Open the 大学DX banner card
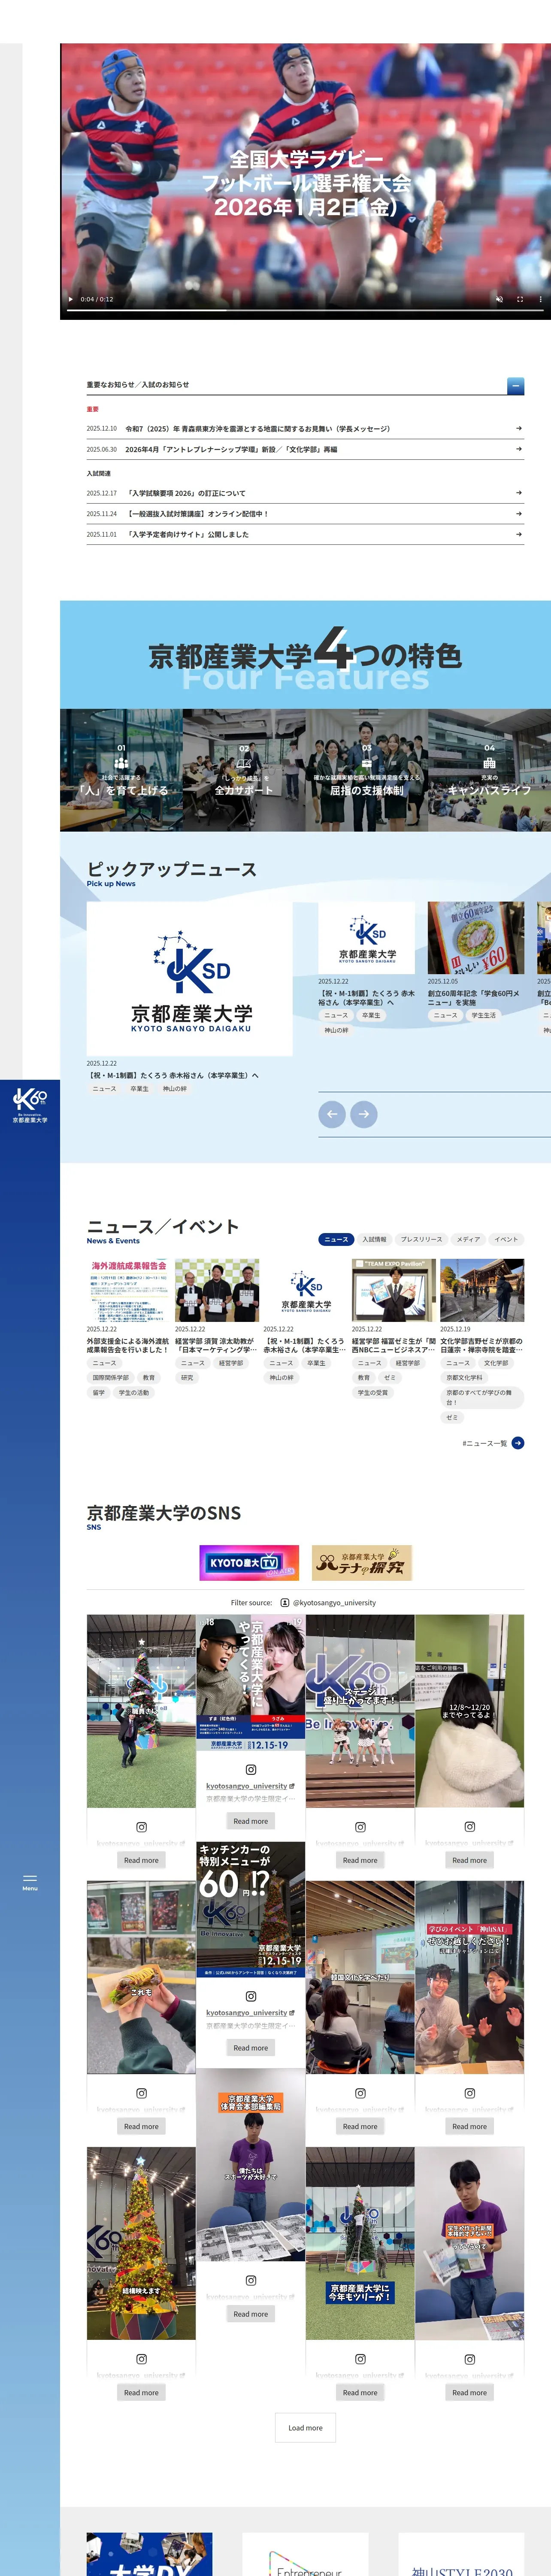Viewport: 551px width, 2576px height. pos(149,2554)
